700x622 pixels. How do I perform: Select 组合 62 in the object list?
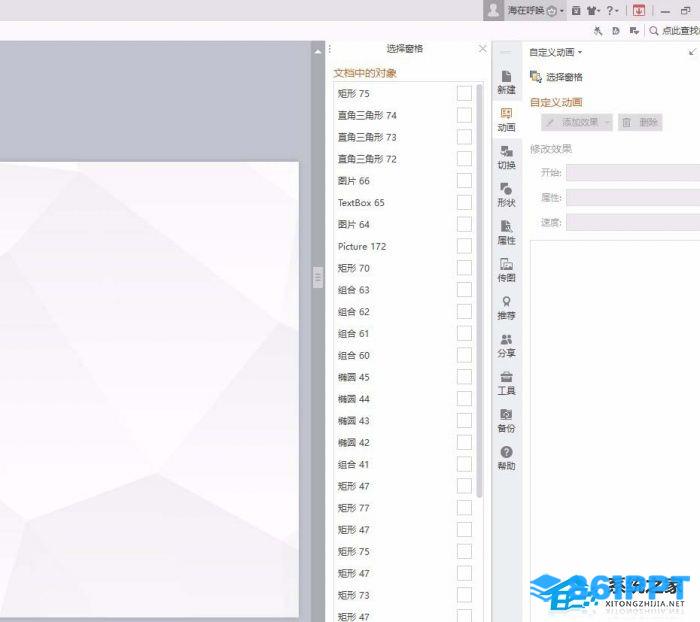[354, 312]
